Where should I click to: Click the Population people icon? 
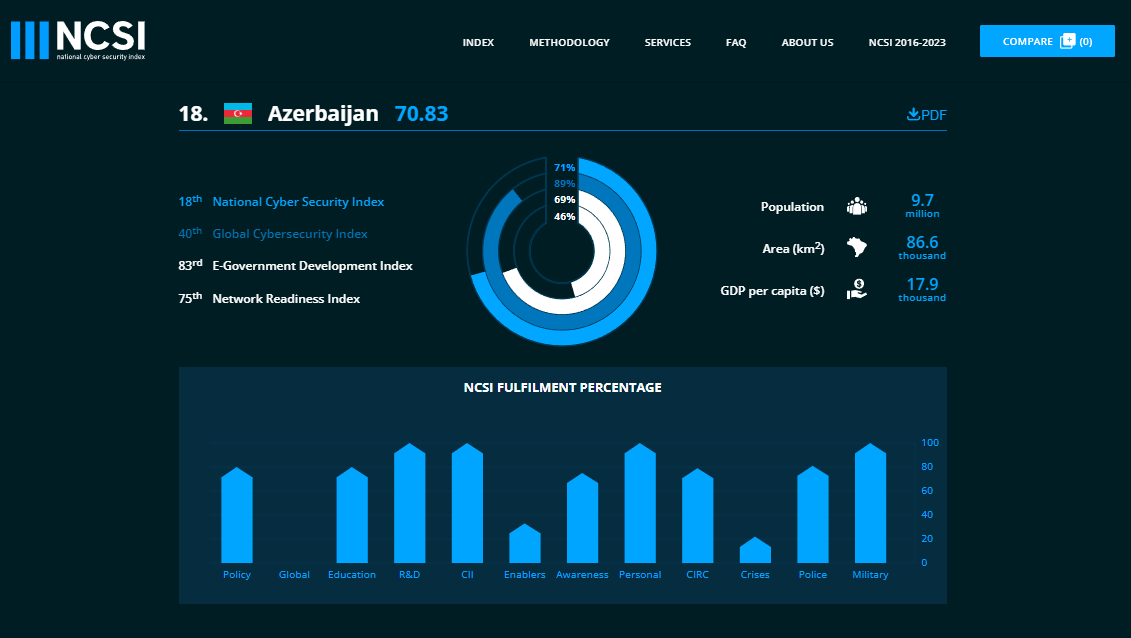[857, 206]
